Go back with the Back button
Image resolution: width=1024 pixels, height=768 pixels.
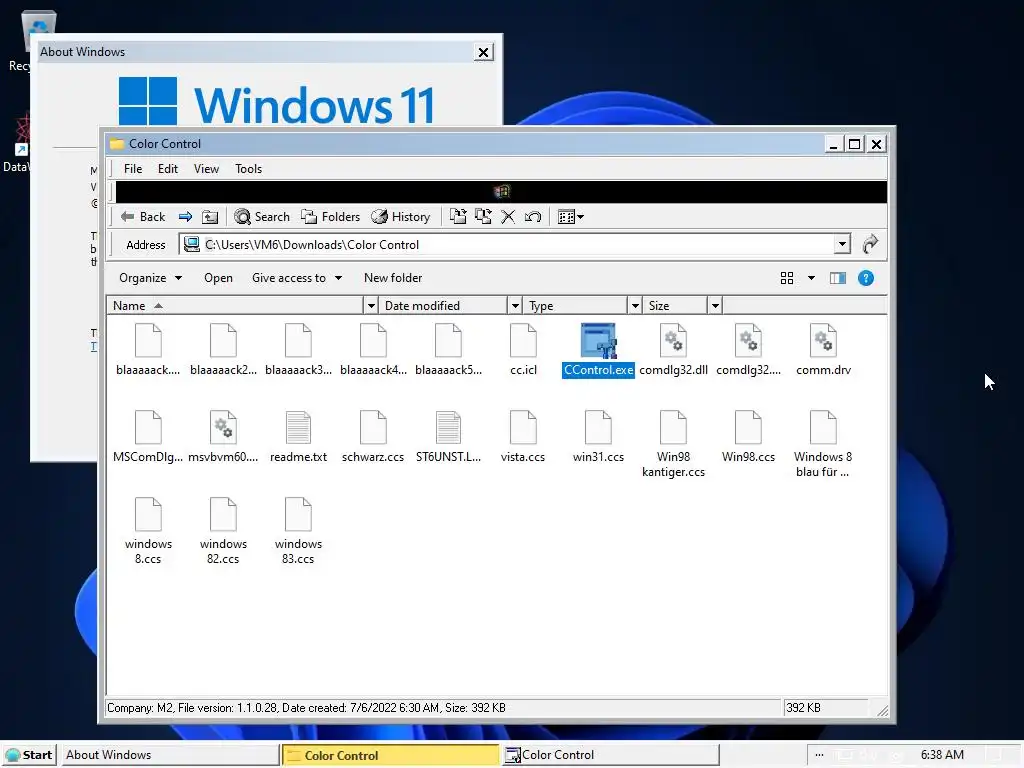(143, 217)
